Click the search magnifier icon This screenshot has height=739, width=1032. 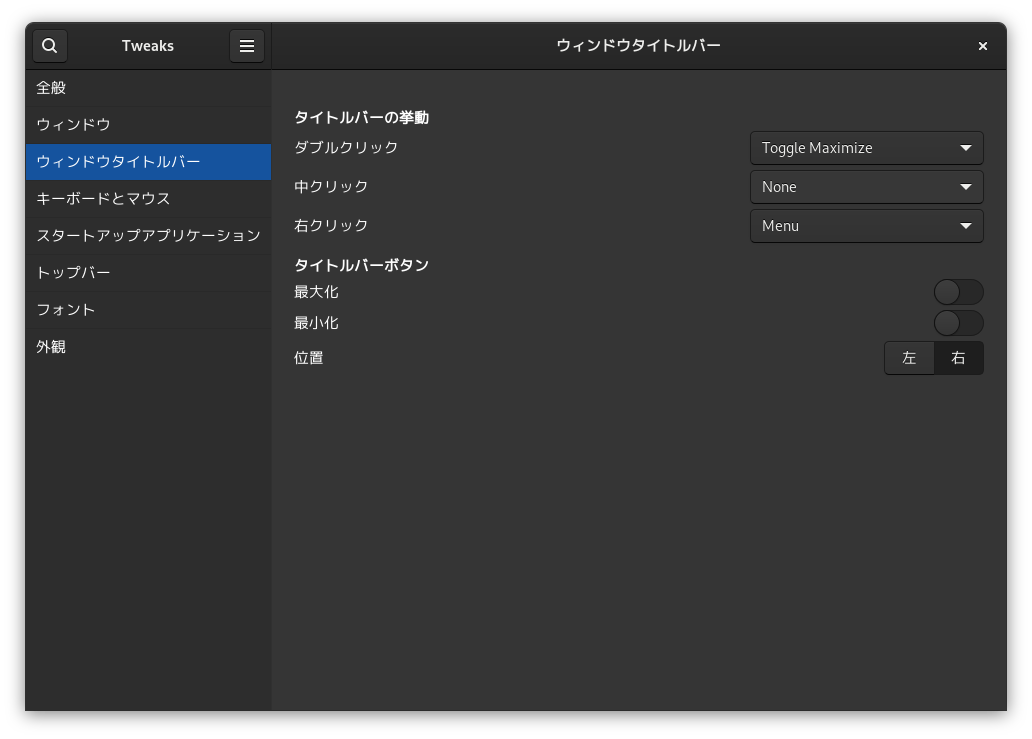50,46
